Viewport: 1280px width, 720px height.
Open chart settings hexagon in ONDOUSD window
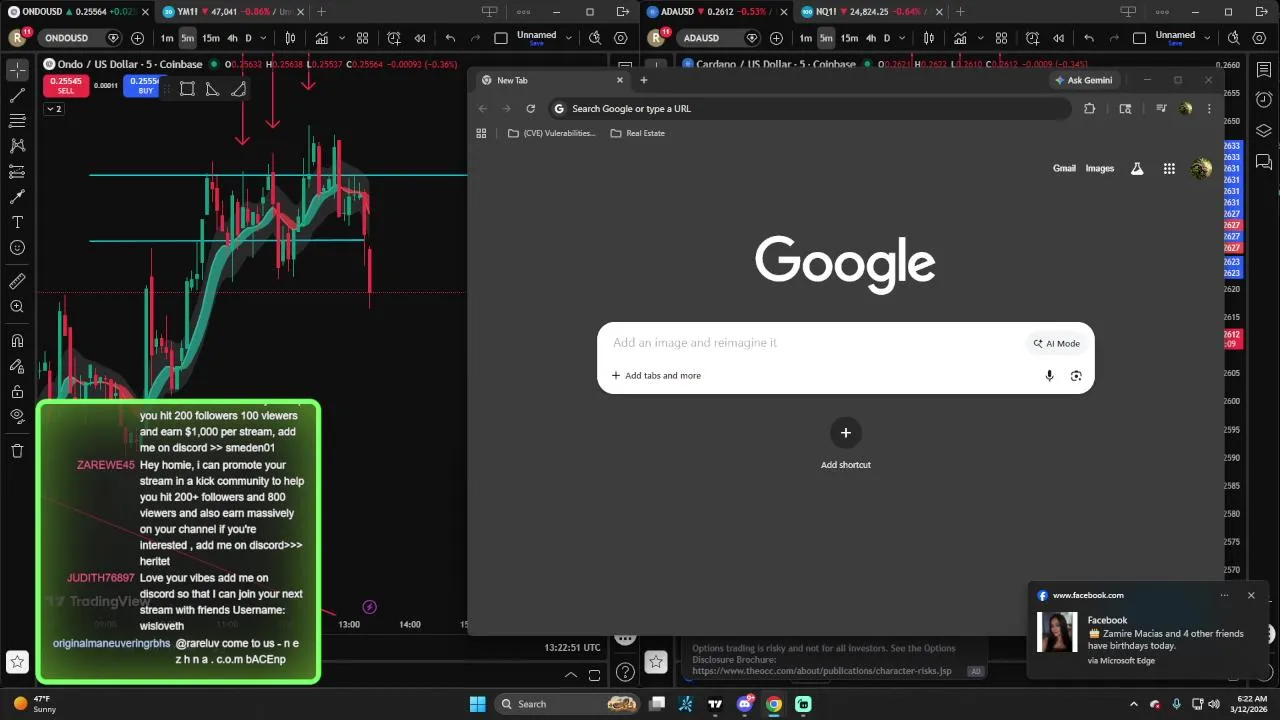tap(621, 38)
